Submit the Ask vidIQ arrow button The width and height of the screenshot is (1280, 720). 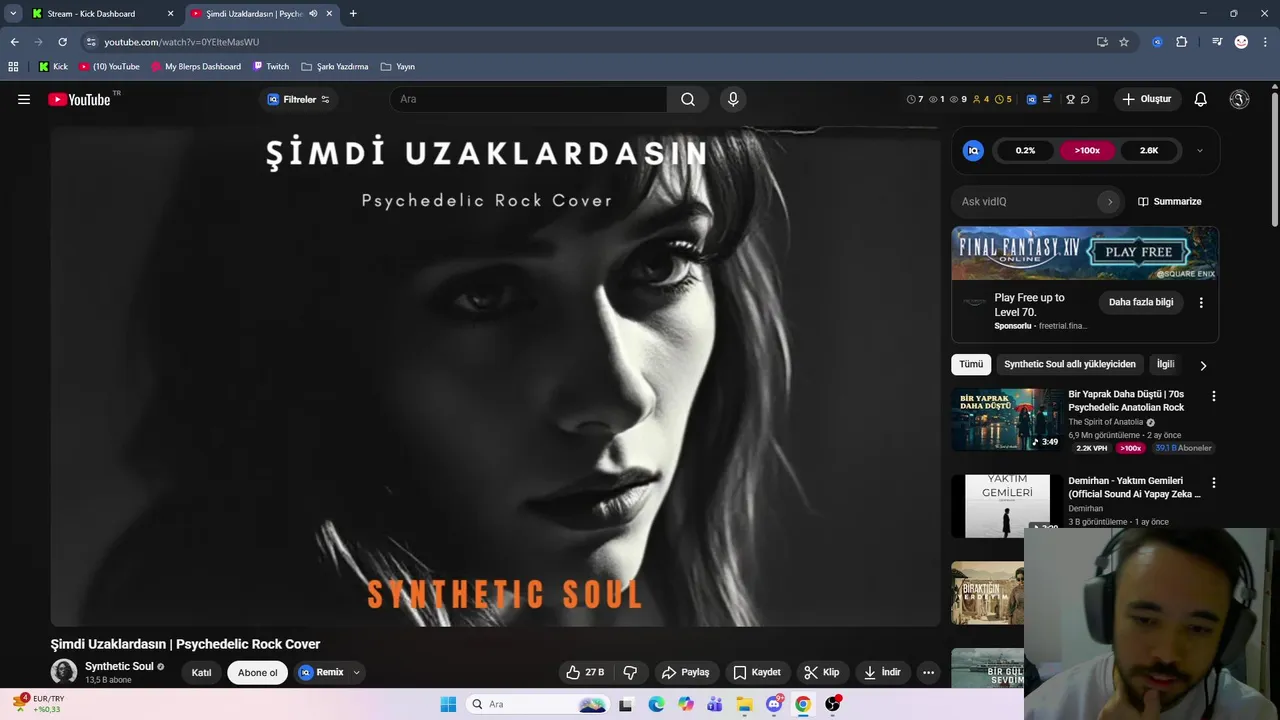(x=1109, y=201)
